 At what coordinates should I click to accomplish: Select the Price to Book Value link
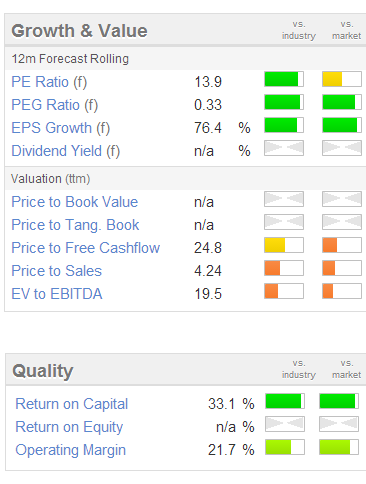(75, 202)
